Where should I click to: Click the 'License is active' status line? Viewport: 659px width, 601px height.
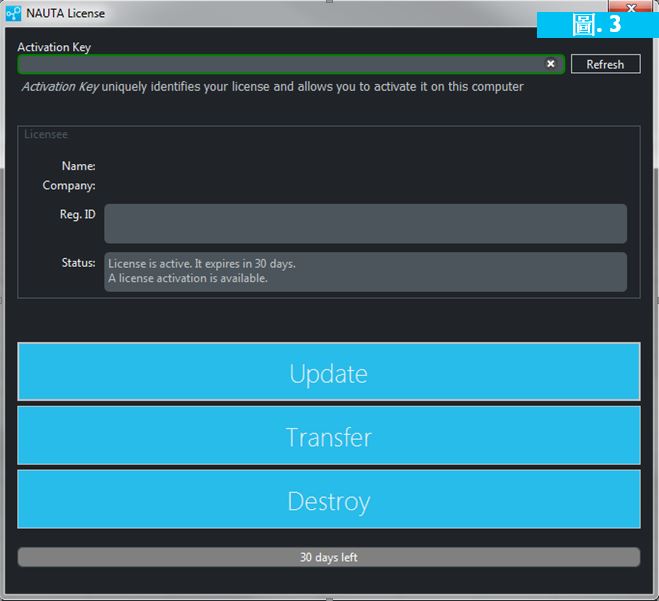tap(202, 264)
